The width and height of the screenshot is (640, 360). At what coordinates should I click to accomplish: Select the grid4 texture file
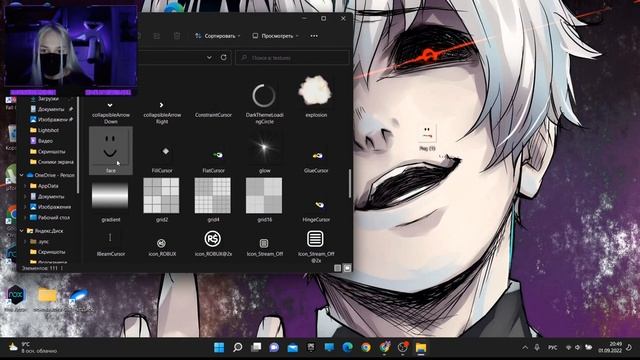213,200
